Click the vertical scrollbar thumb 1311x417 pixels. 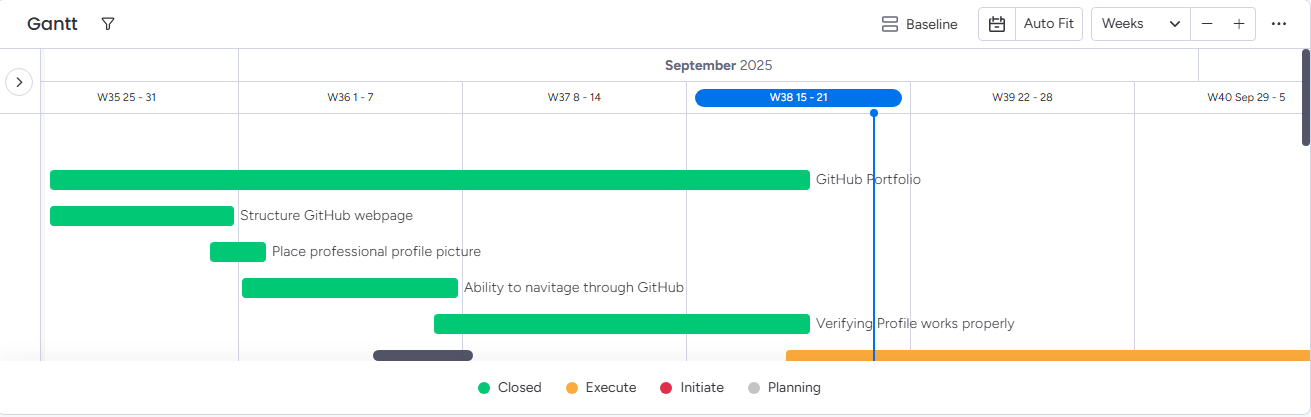1305,97
